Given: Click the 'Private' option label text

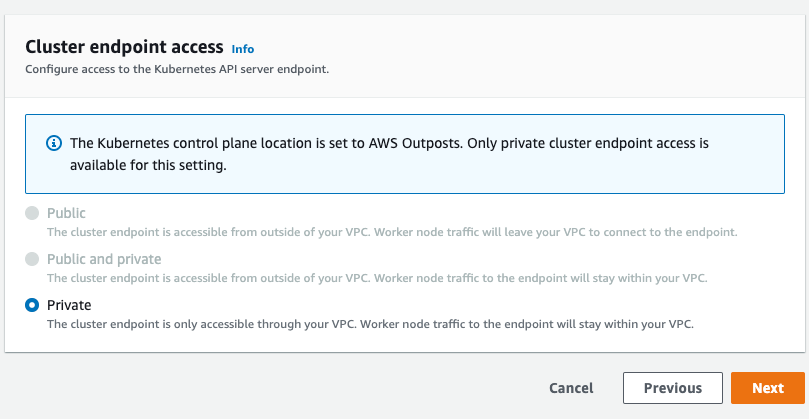Looking at the screenshot, I should pos(69,305).
